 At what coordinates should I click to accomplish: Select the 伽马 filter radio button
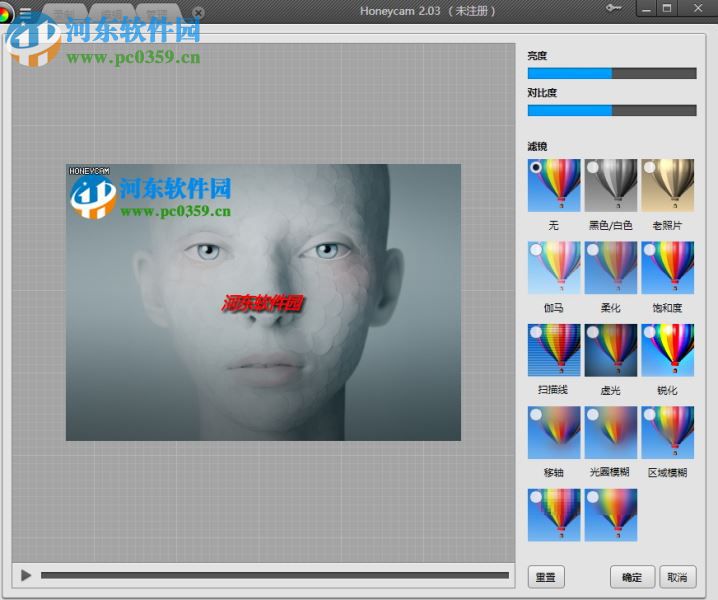point(536,250)
